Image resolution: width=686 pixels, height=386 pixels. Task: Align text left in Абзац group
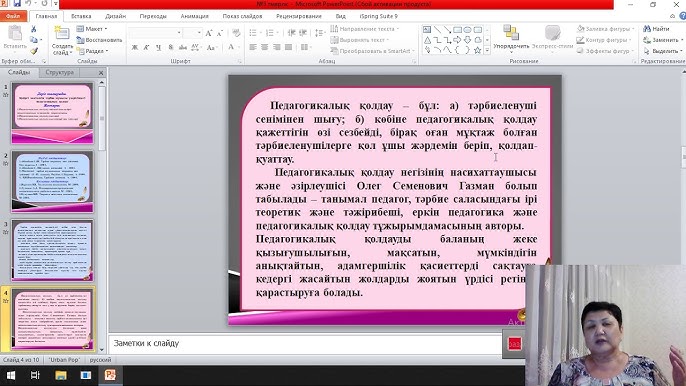253,47
